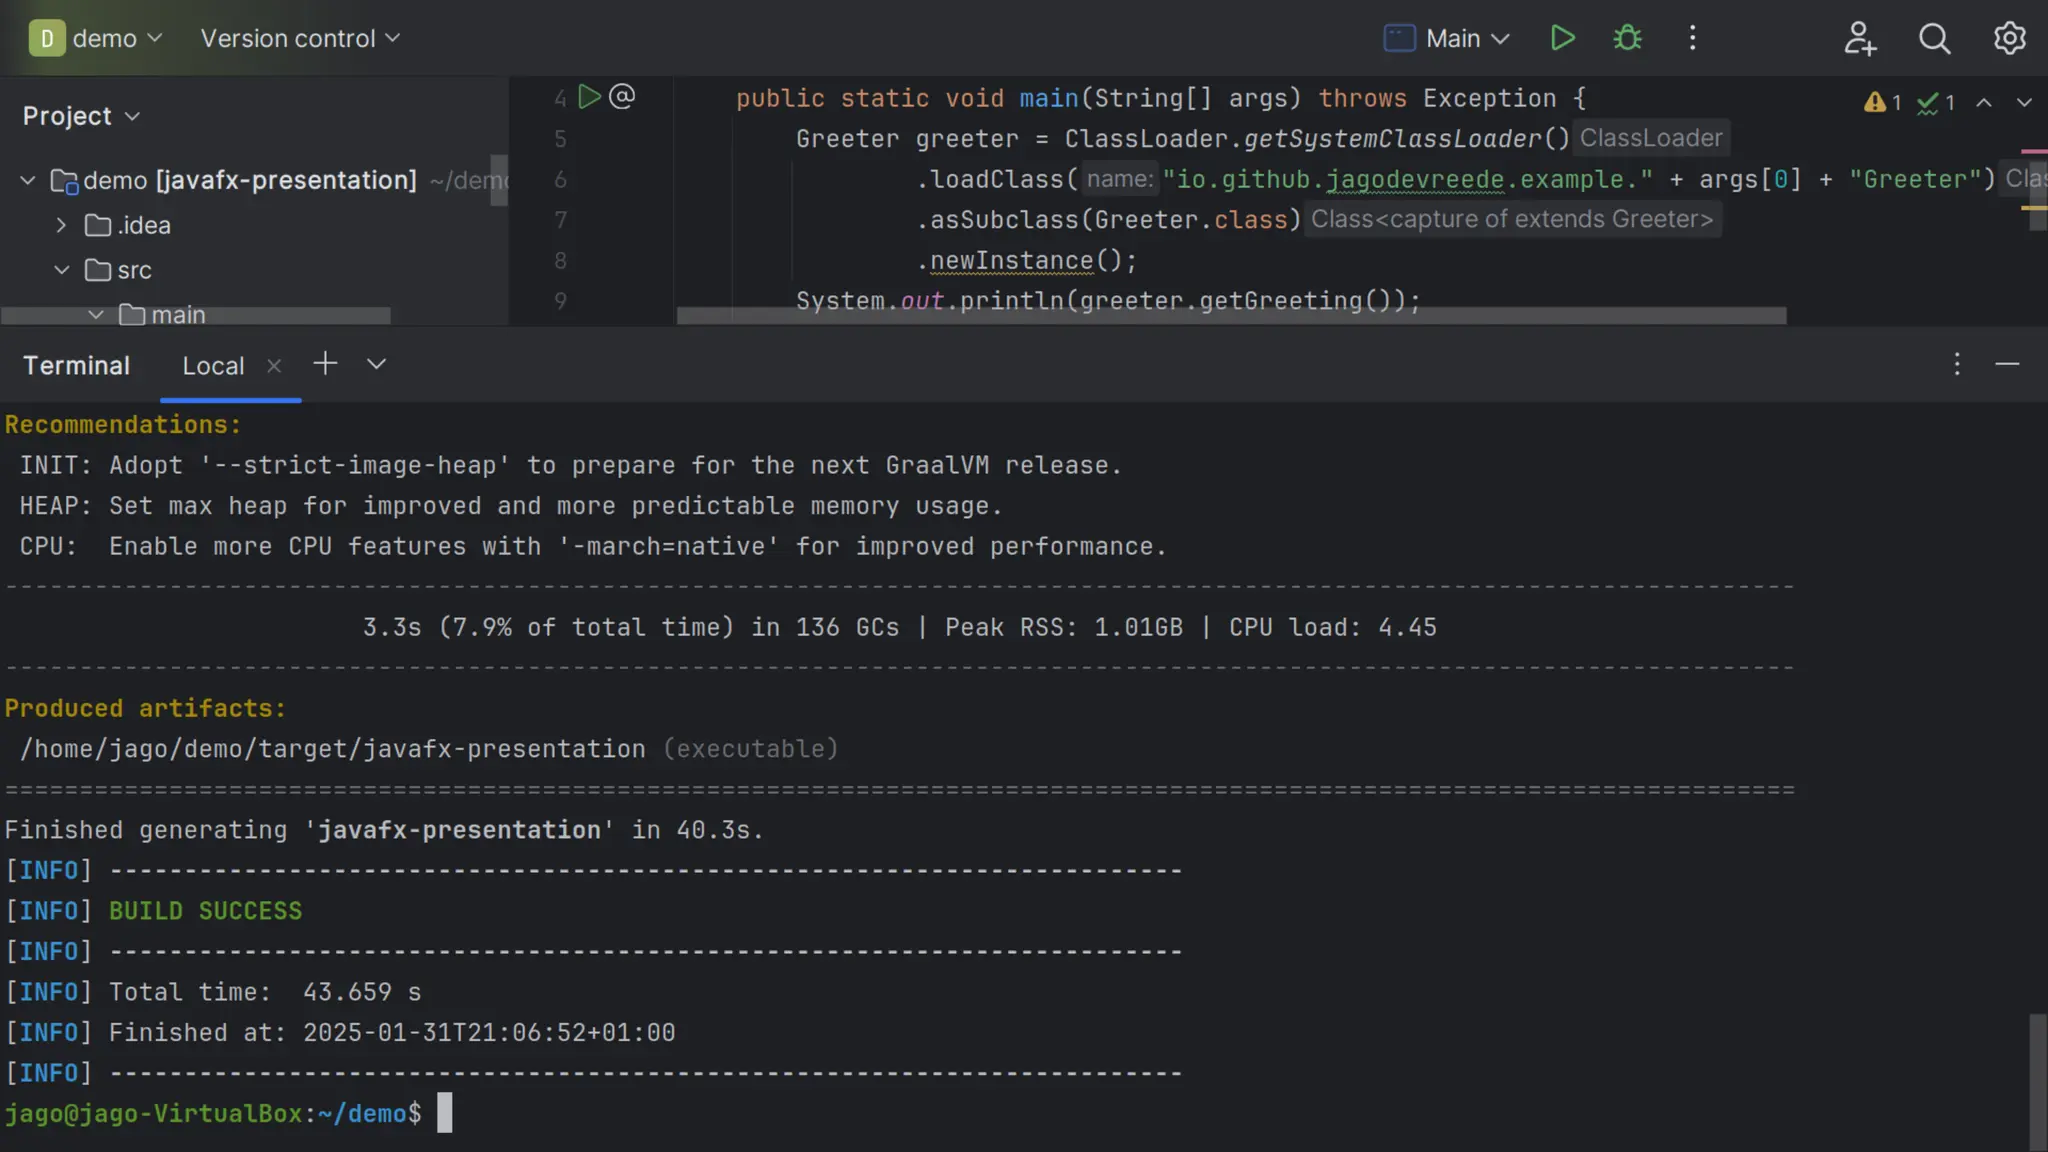2048x1152 pixels.
Task: Click the editor horizontal scrollbar
Action: pyautogui.click(x=1230, y=316)
